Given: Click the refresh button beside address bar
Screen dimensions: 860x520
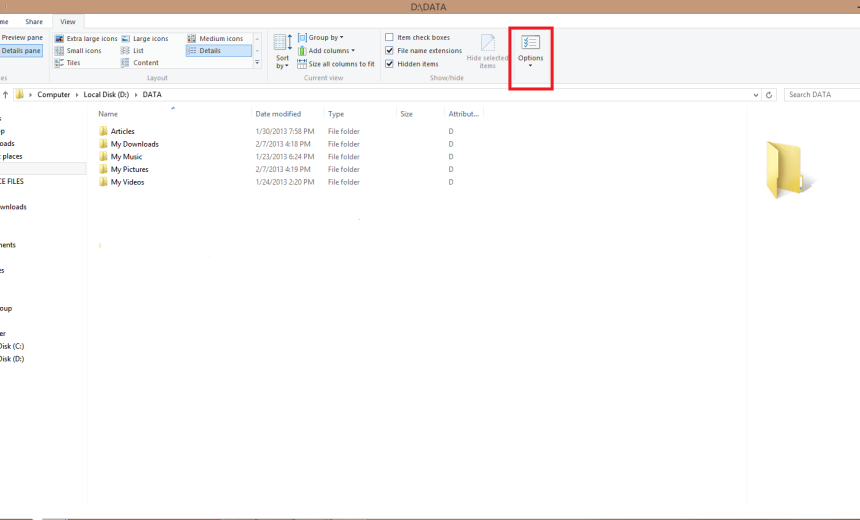Looking at the screenshot, I should (x=769, y=95).
